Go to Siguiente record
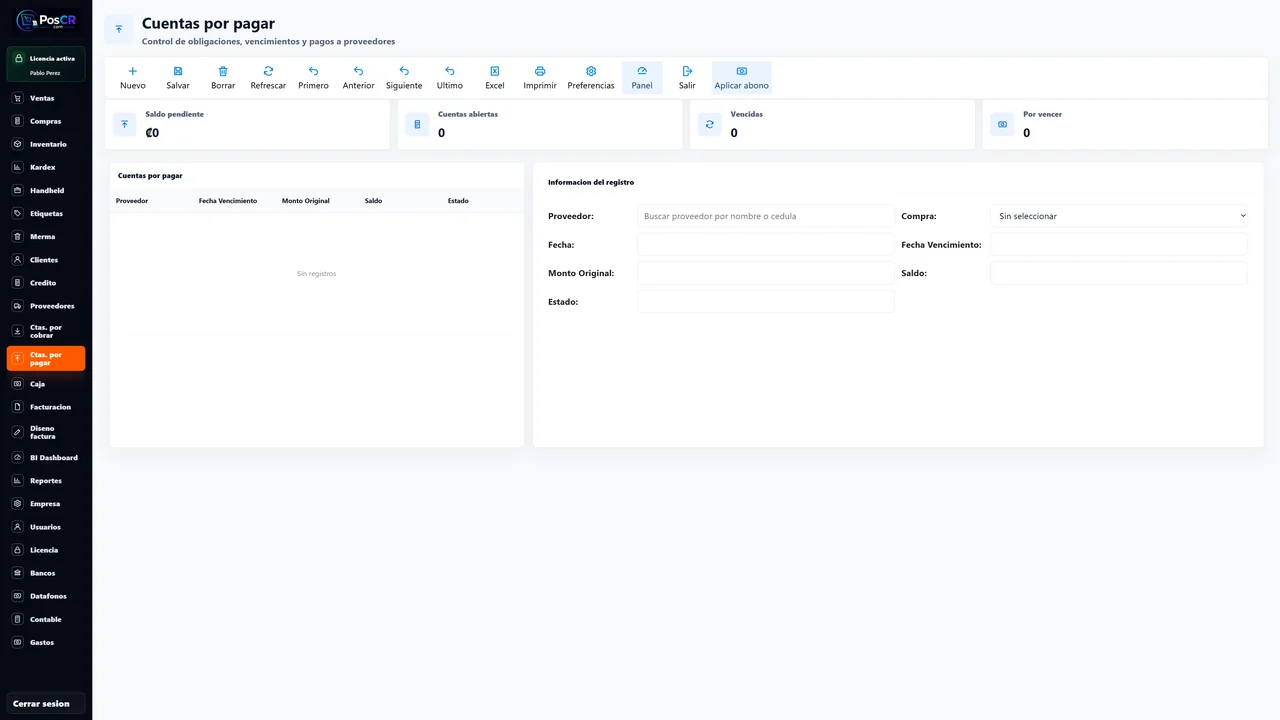Viewport: 1280px width, 720px height. 404,78
